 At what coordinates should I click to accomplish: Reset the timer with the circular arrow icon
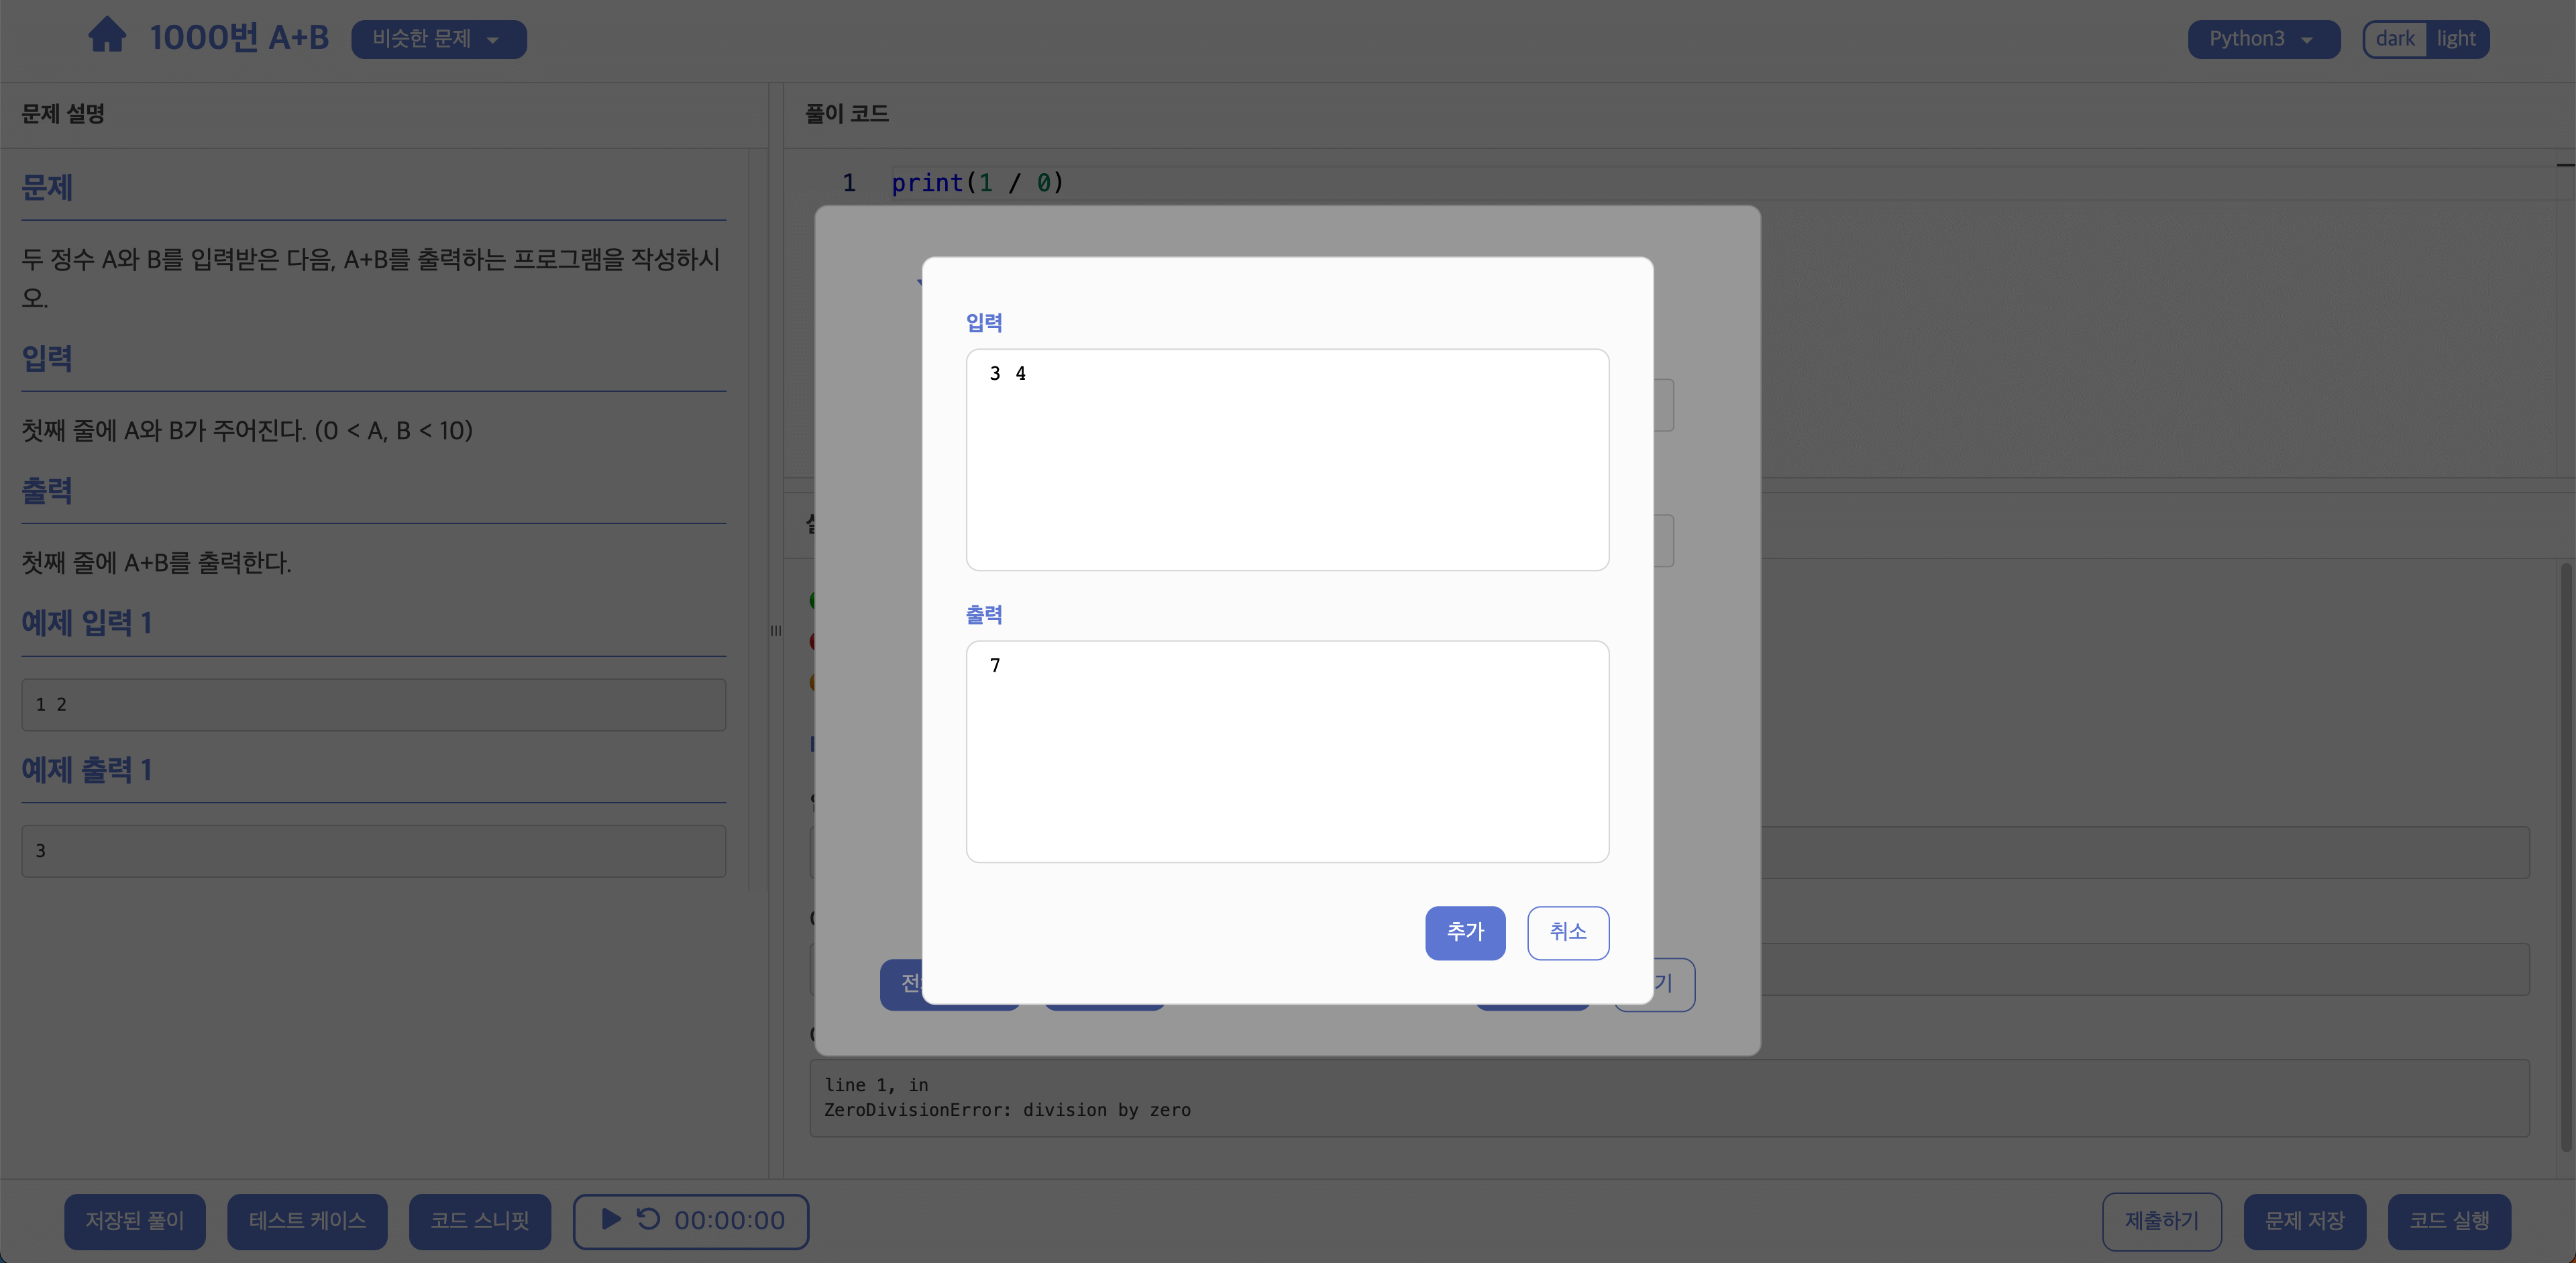[x=649, y=1219]
